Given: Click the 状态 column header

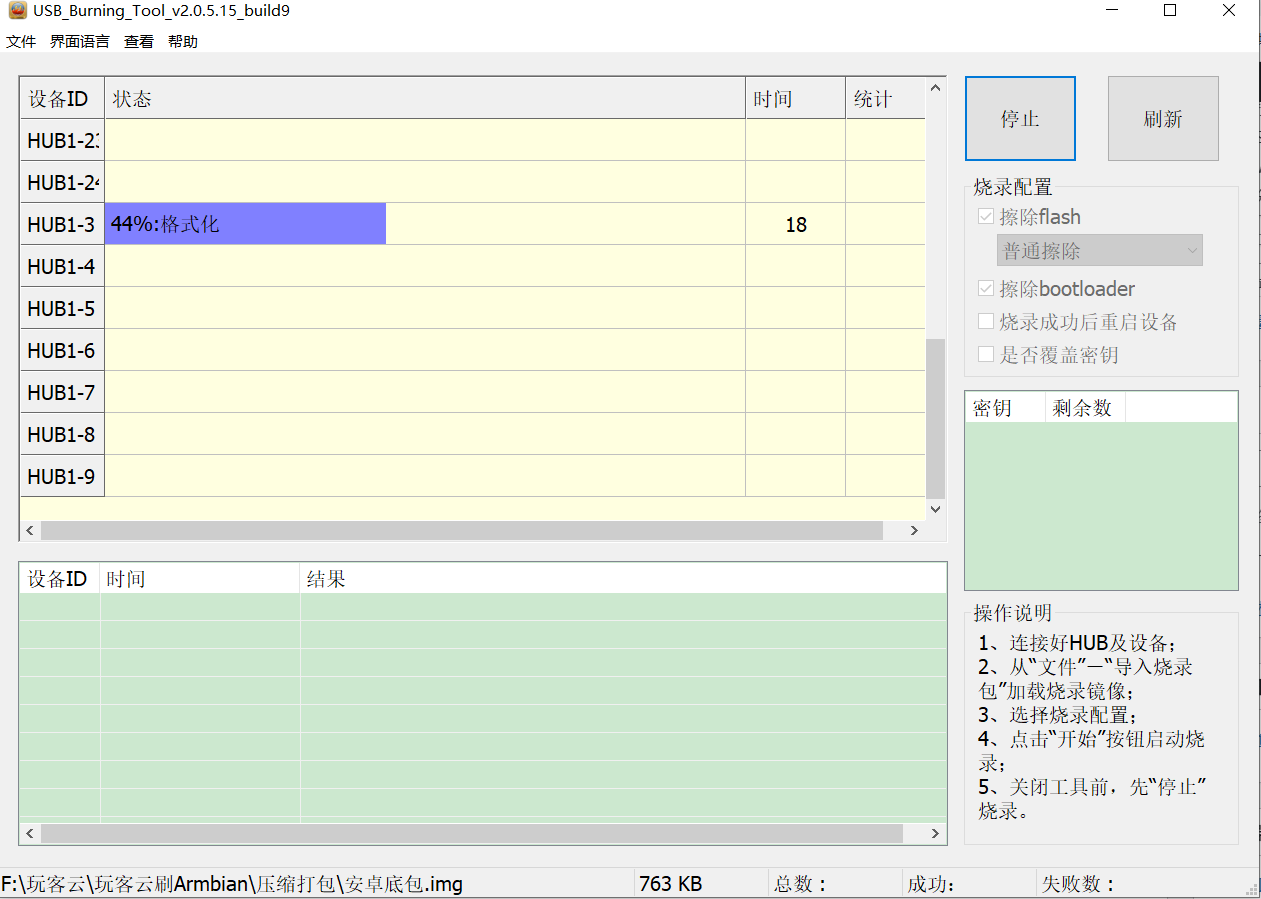Looking at the screenshot, I should point(425,99).
